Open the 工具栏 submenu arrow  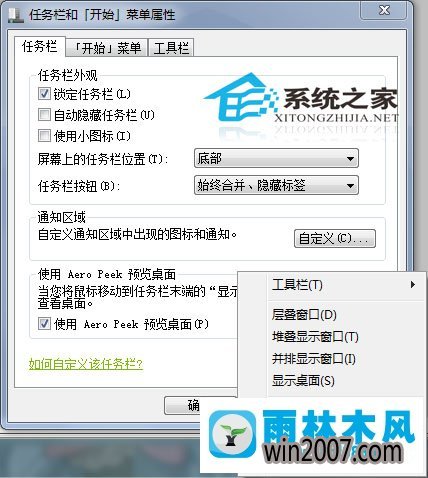pos(413,285)
